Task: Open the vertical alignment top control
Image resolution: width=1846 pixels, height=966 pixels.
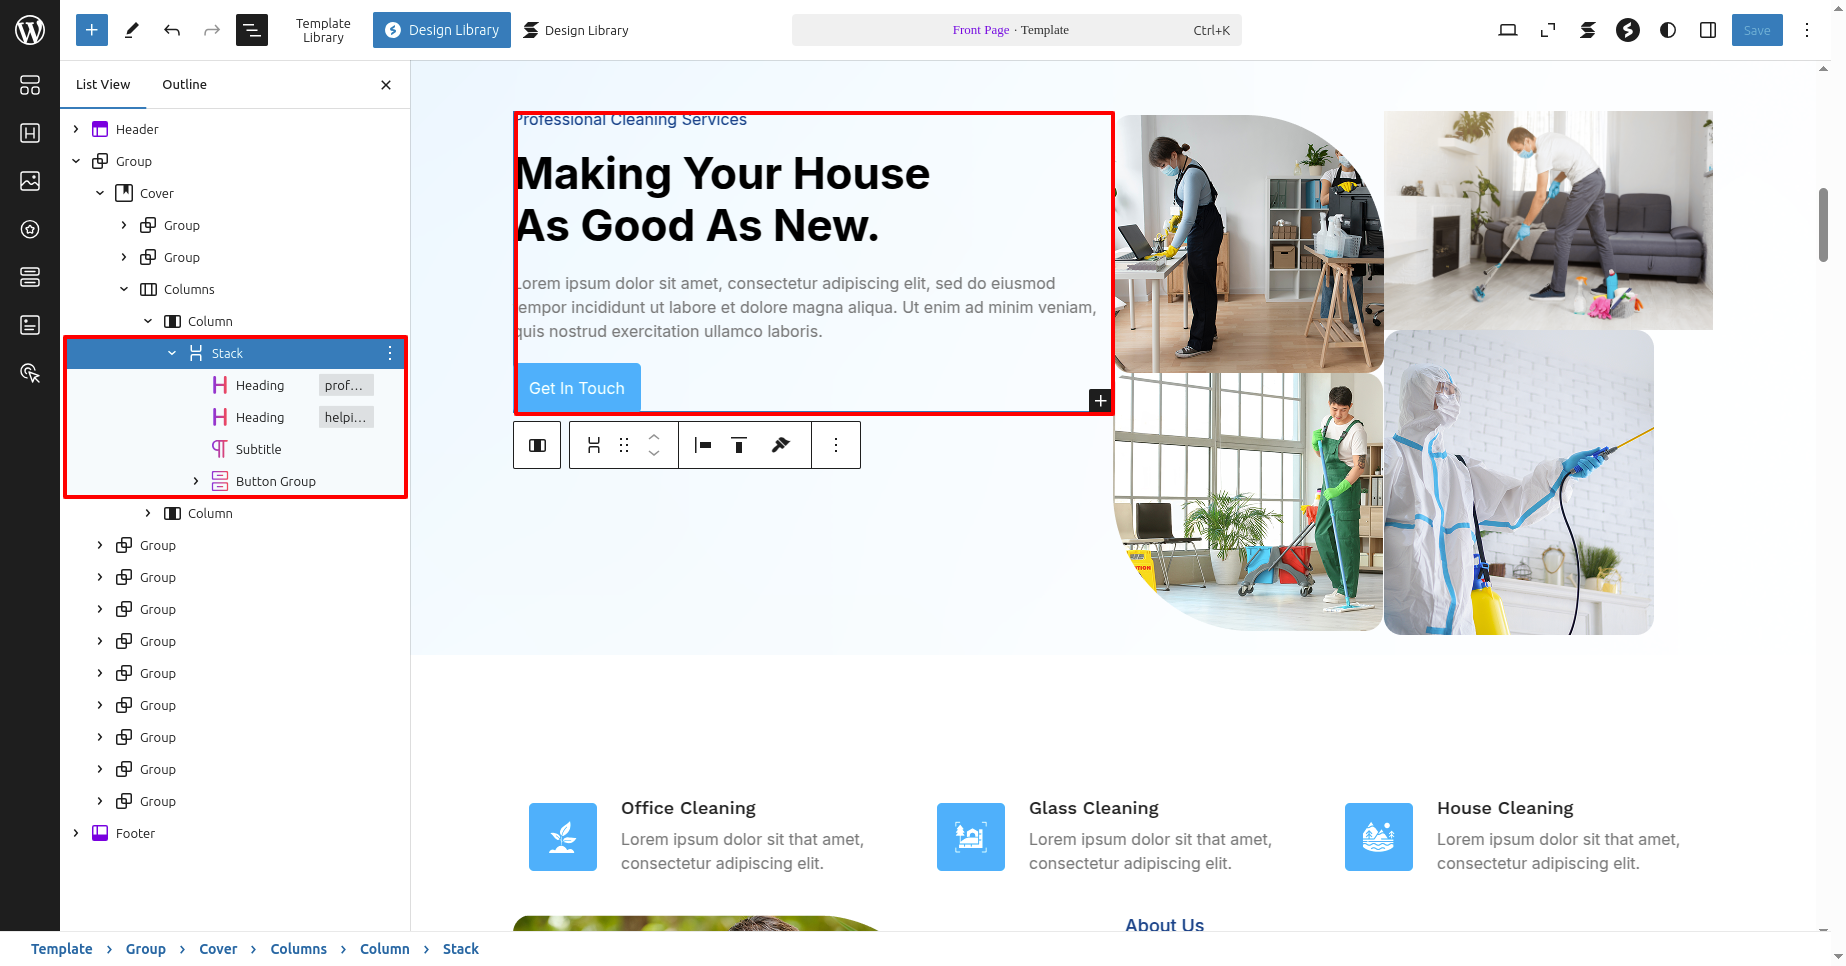Action: [x=739, y=445]
